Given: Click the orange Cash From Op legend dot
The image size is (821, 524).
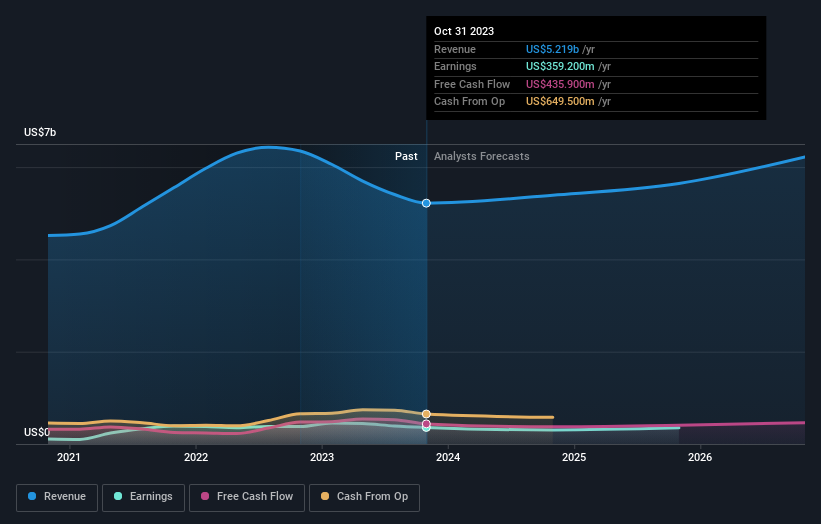Looking at the screenshot, I should pyautogui.click(x=325, y=496).
